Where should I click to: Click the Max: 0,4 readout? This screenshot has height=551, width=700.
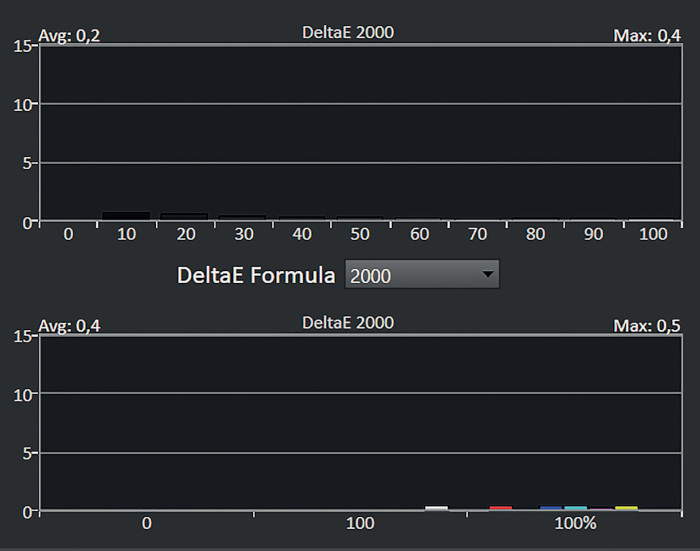tap(646, 36)
